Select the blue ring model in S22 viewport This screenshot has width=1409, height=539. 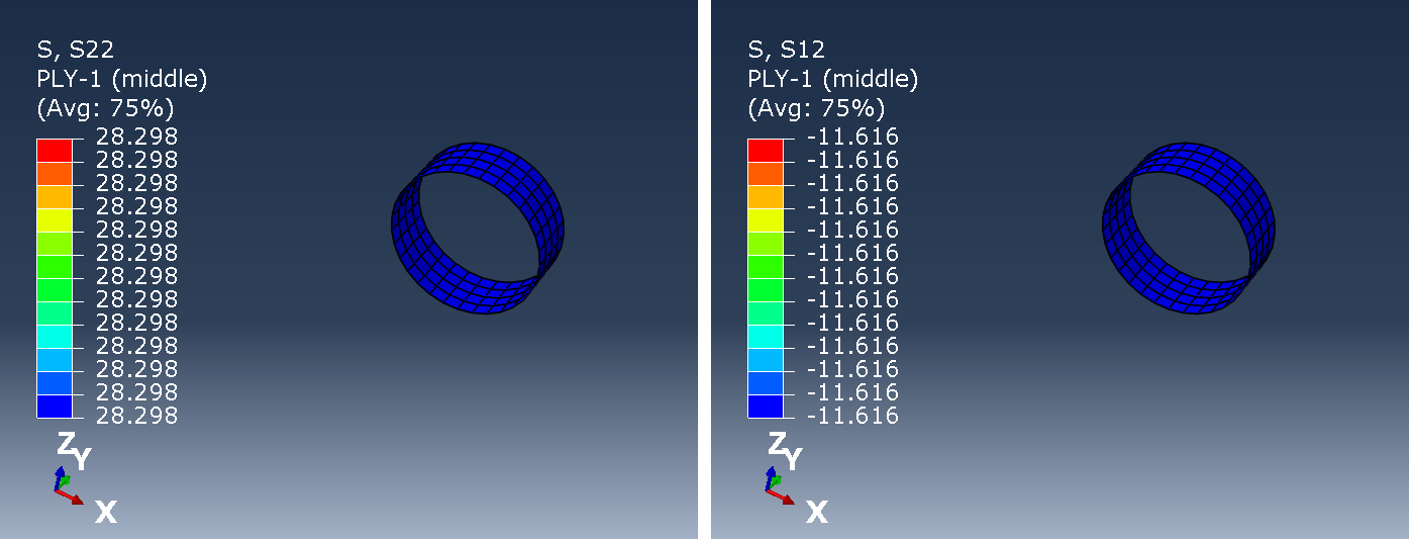coord(477,230)
